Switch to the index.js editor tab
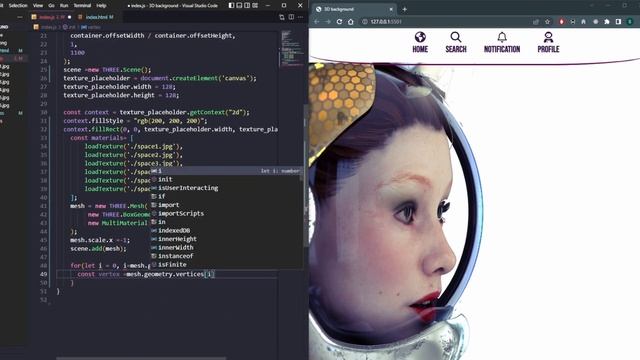The width and height of the screenshot is (640, 360). coord(51,17)
